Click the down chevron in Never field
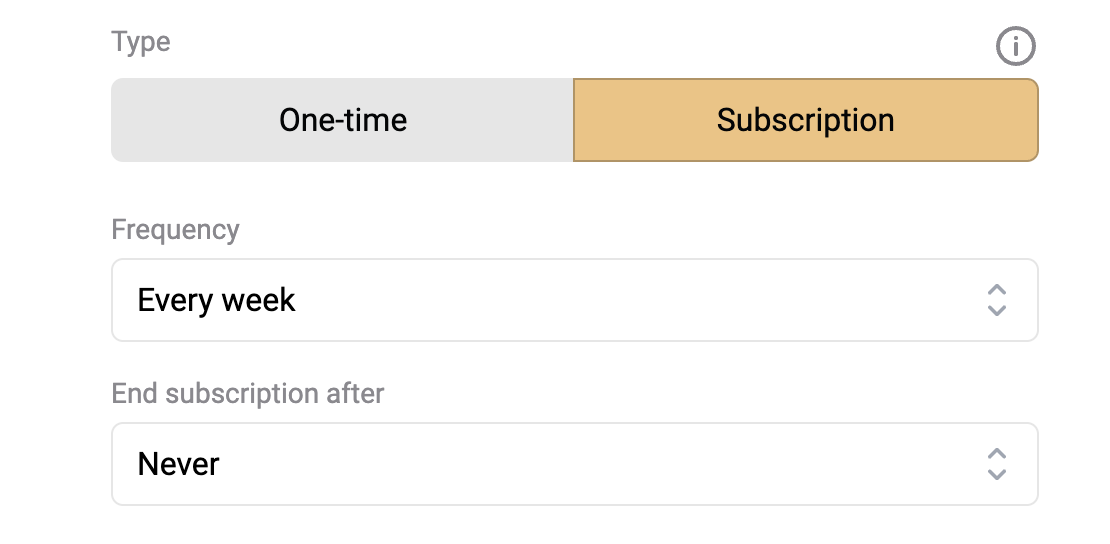Viewport: 1110px width, 544px height. (997, 474)
